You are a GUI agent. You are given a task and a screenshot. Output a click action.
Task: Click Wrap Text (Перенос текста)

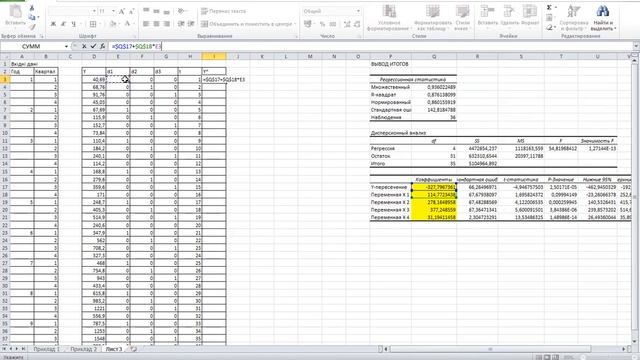(224, 11)
